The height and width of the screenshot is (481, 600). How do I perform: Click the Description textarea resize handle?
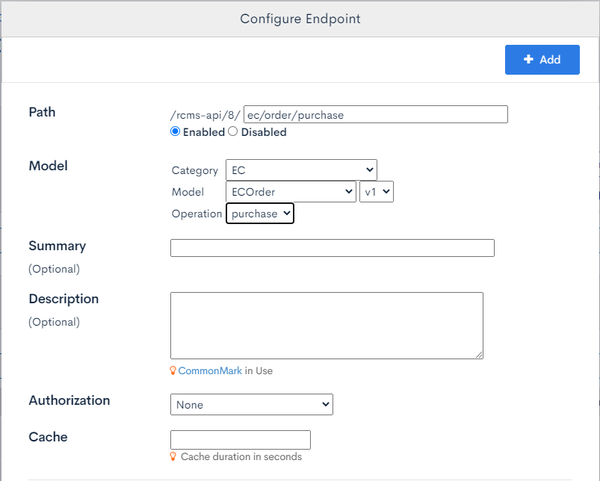pyautogui.click(x=479, y=355)
